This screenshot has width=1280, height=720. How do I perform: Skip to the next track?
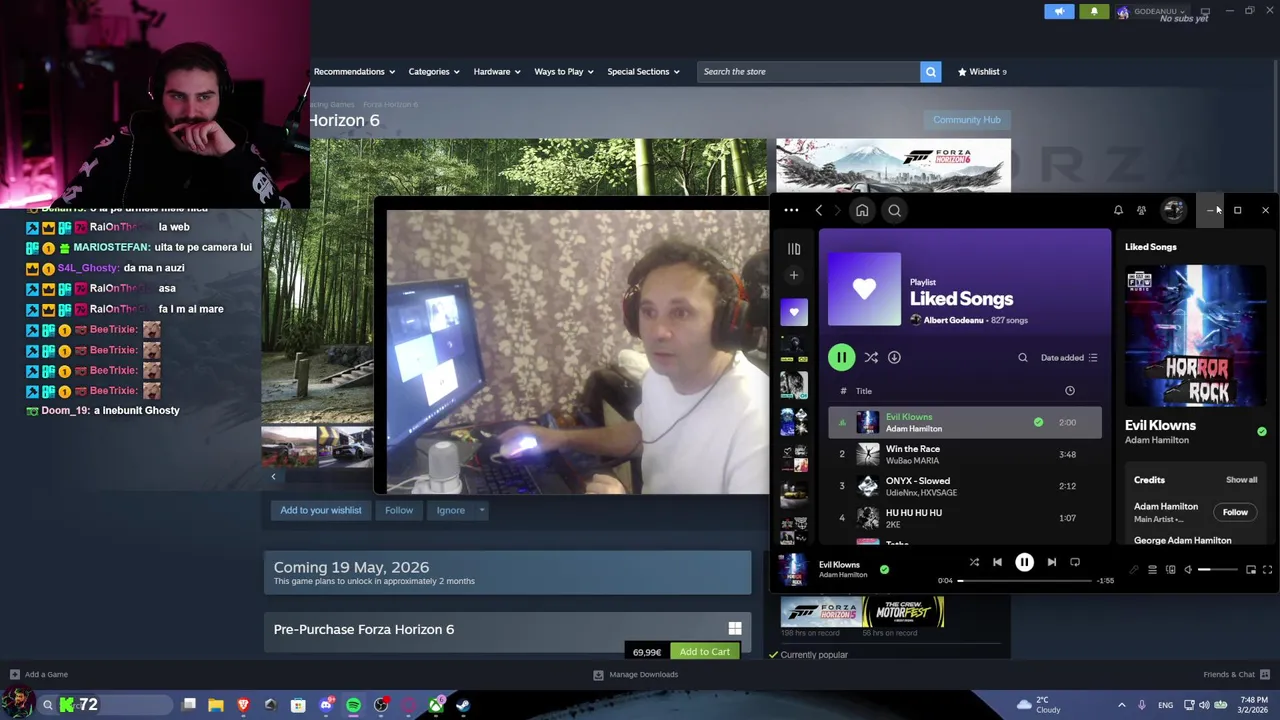pyautogui.click(x=1051, y=562)
